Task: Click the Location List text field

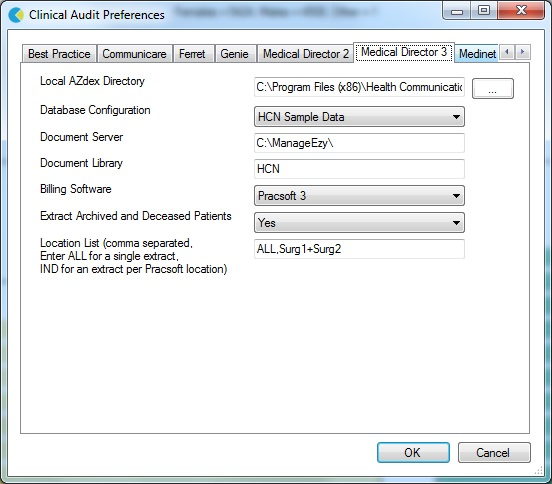Action: (359, 249)
